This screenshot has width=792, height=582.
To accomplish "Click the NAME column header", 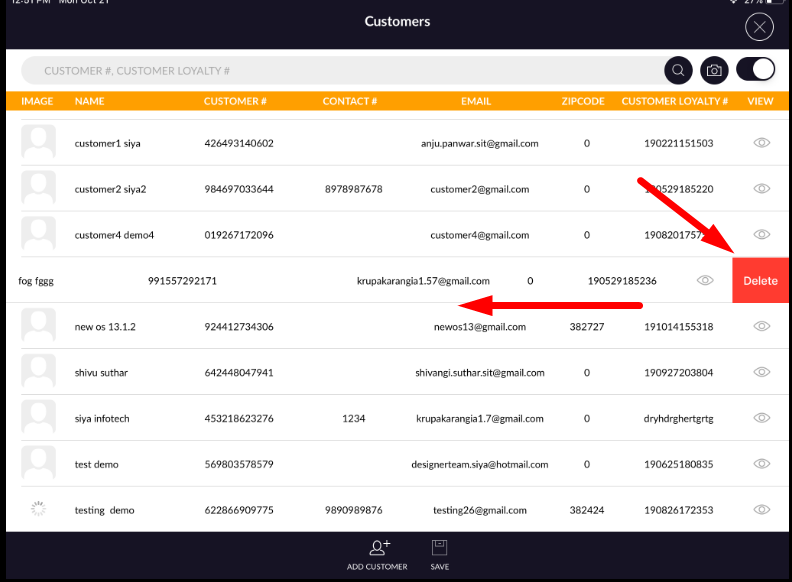I will (x=90, y=102).
